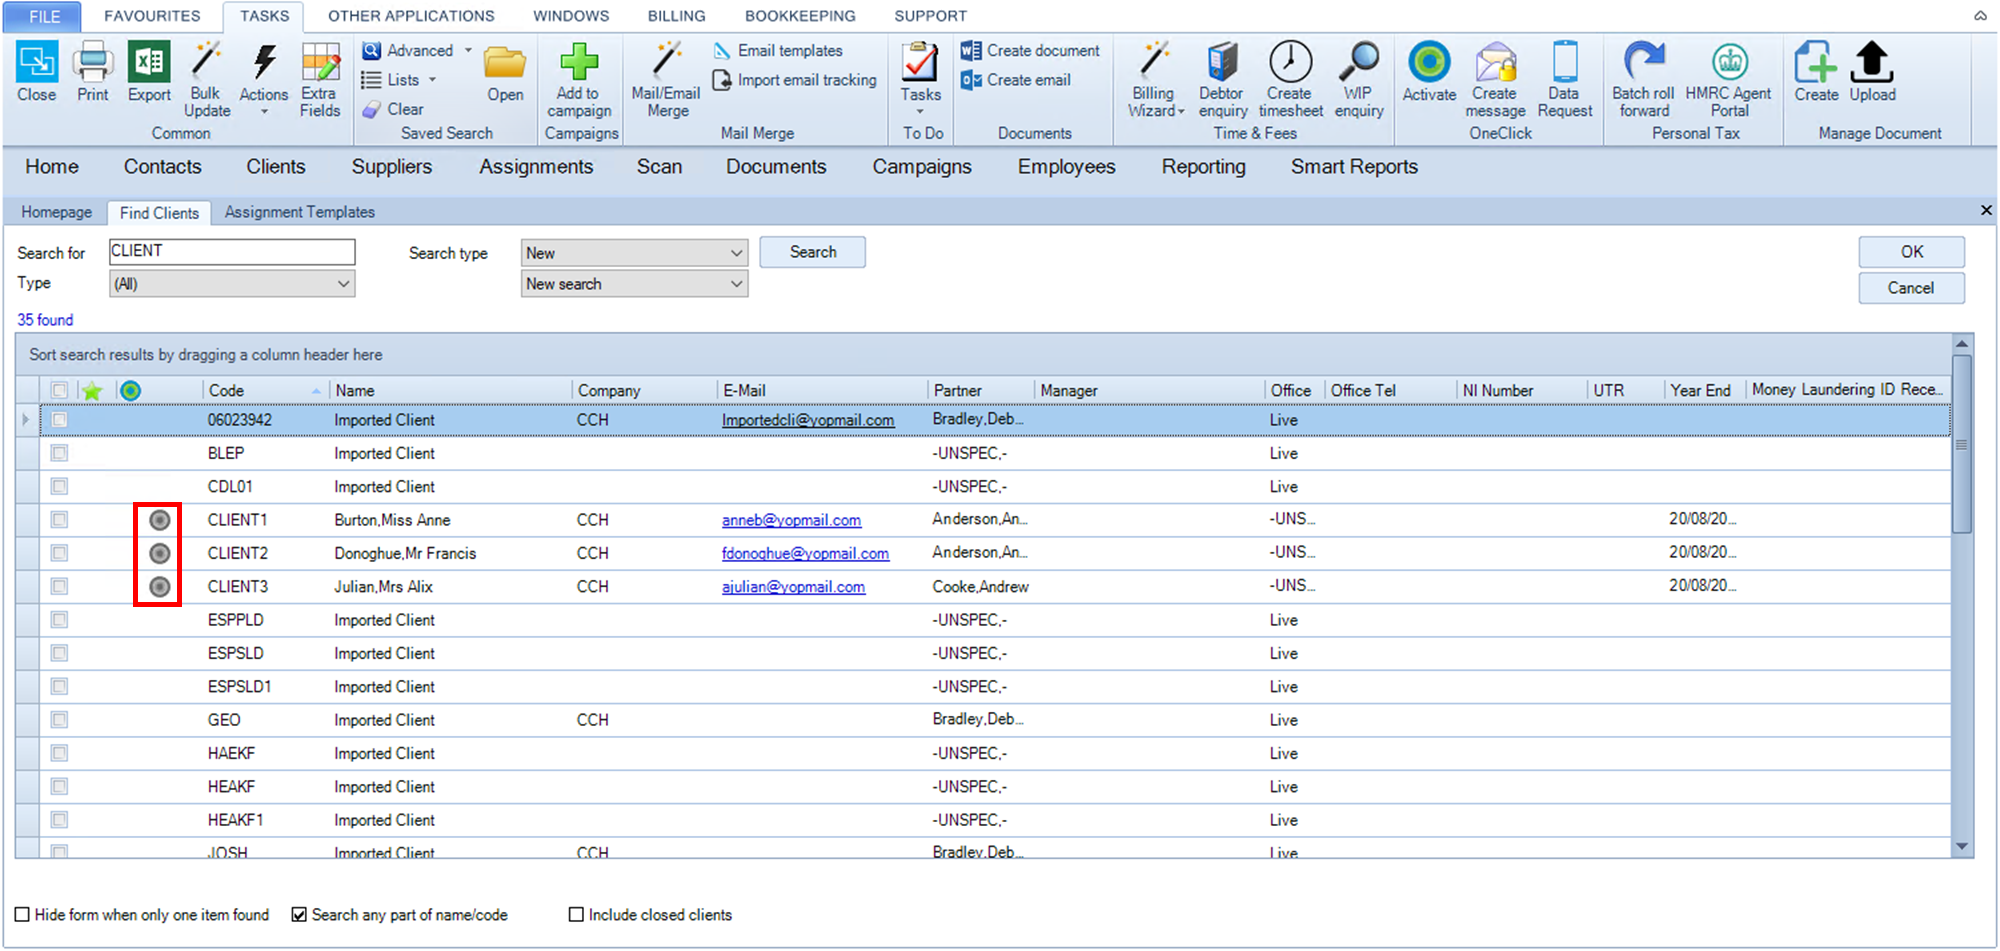2000x951 pixels.
Task: Click Create timesheet clock icon
Action: tap(1290, 61)
